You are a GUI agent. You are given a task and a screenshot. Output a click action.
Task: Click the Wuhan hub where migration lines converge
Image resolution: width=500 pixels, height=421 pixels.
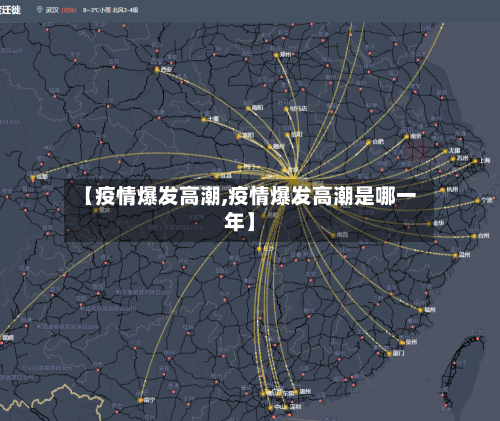pyautogui.click(x=293, y=180)
